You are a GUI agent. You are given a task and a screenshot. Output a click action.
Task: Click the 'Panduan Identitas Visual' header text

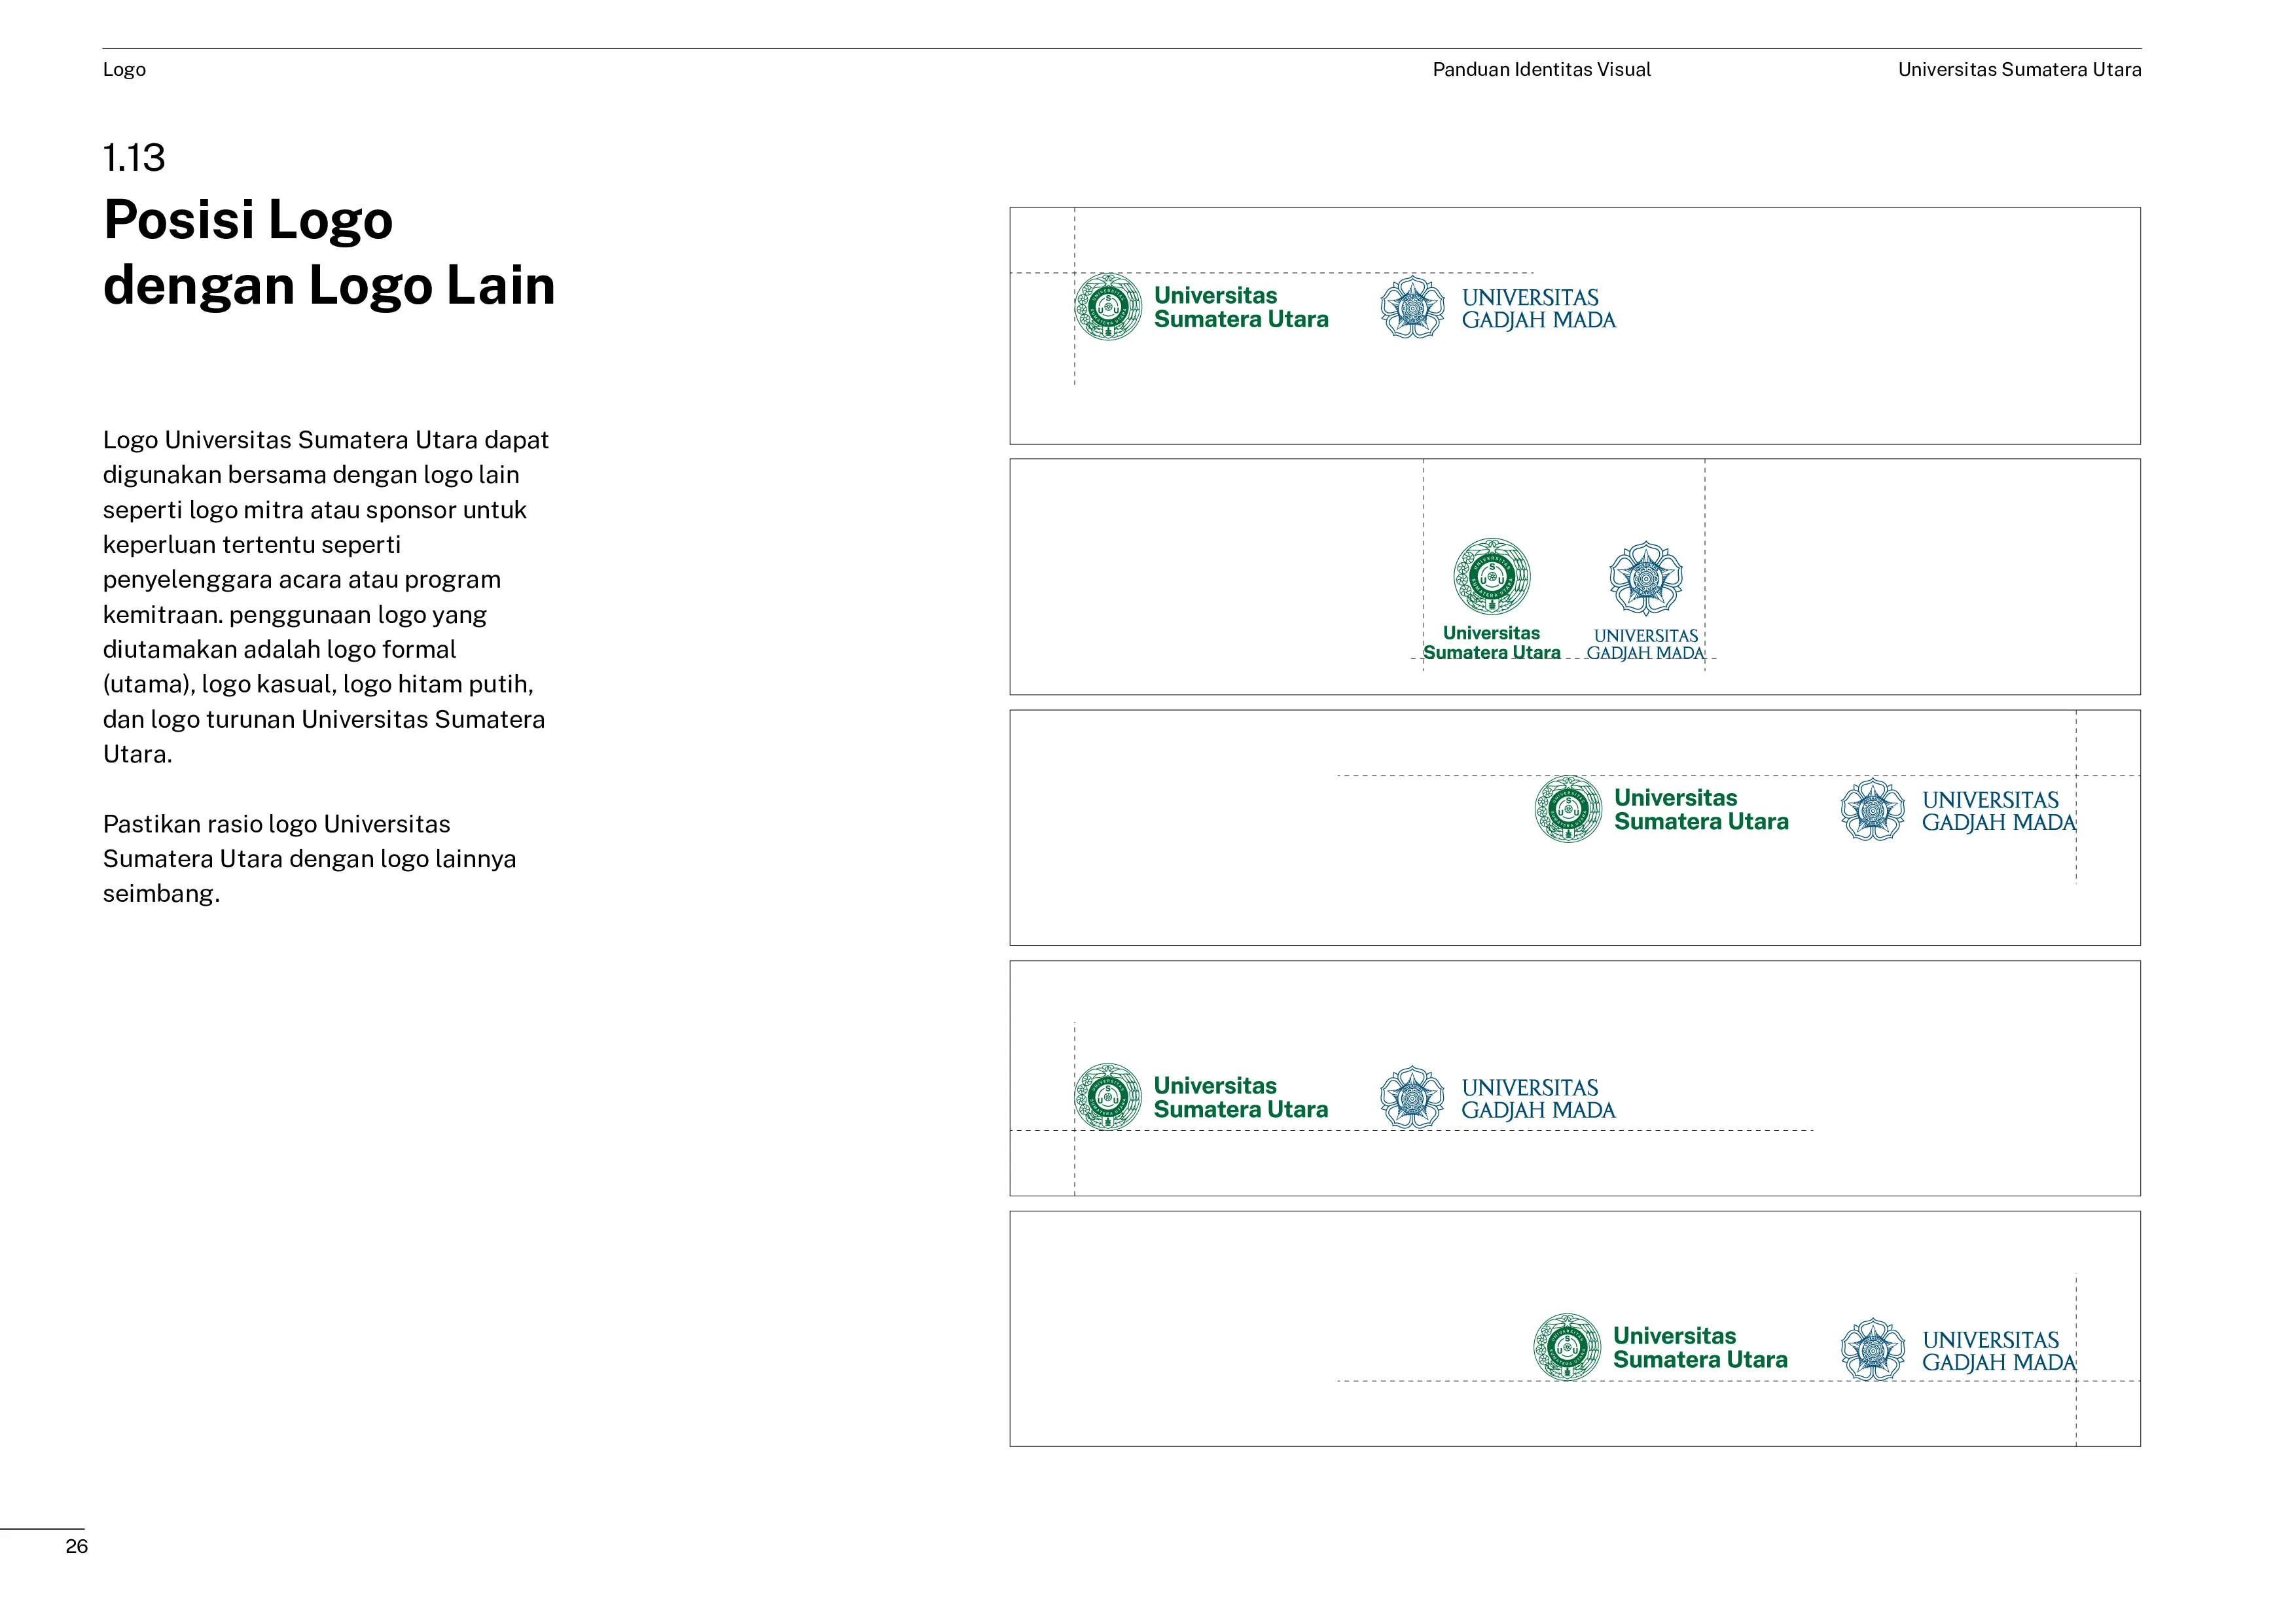coord(1541,70)
